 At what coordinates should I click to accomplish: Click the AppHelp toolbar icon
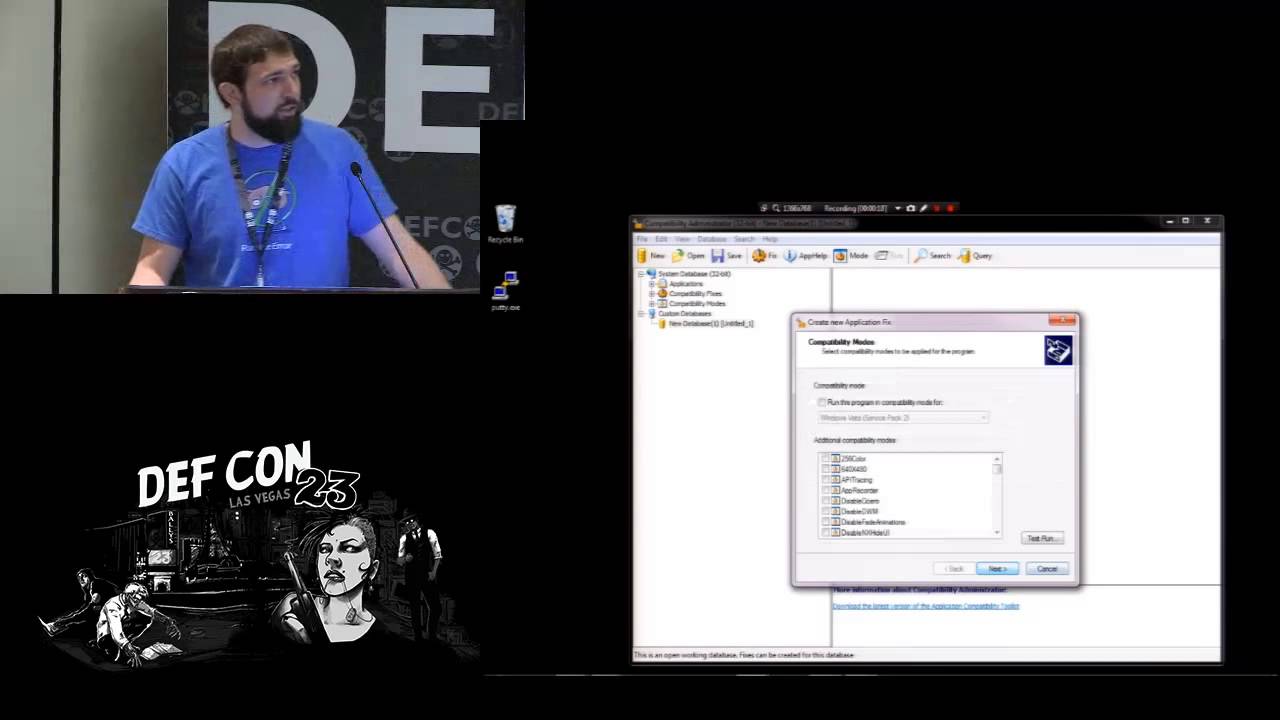(790, 256)
